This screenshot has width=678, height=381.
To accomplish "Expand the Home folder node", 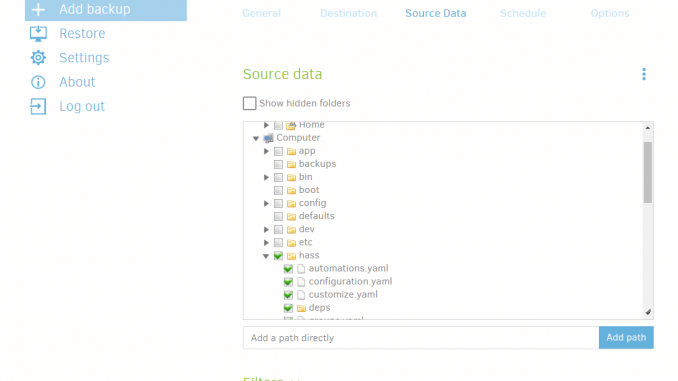I will (x=266, y=125).
